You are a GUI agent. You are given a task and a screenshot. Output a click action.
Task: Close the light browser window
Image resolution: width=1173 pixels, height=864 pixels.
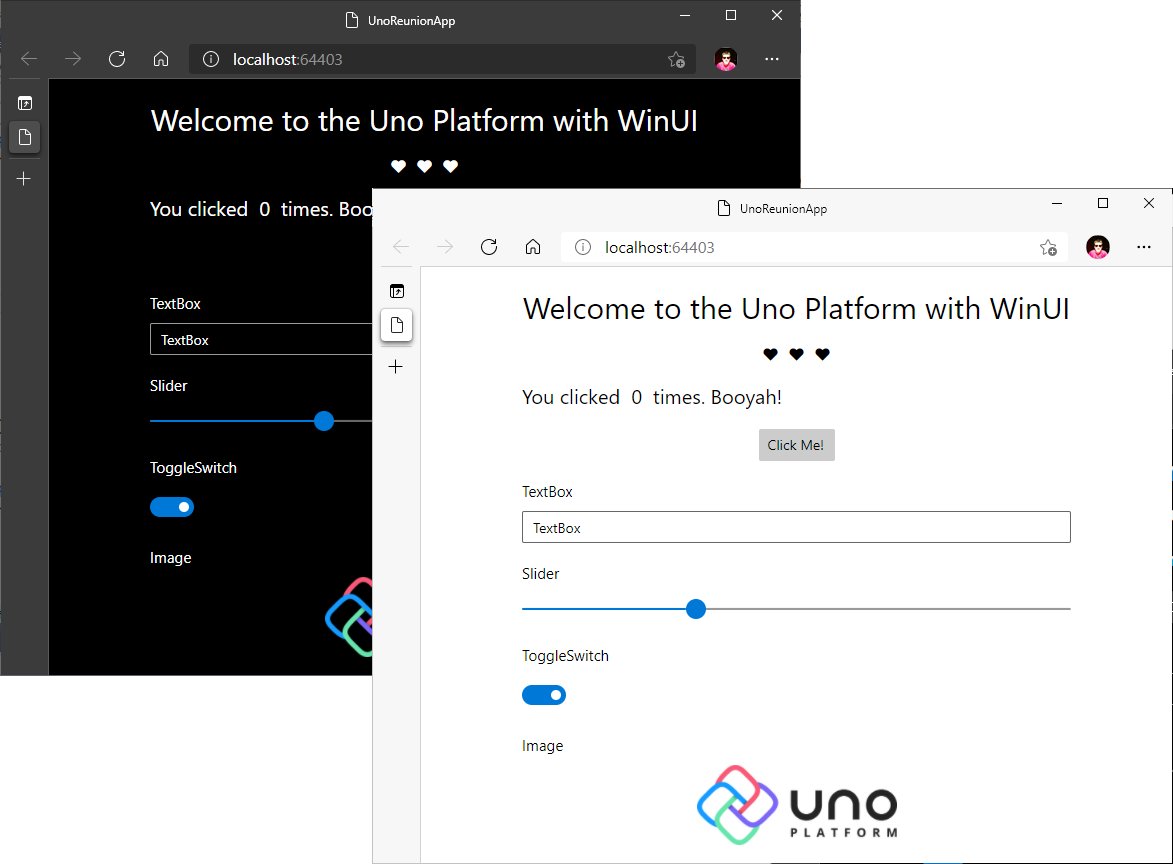coord(1149,203)
